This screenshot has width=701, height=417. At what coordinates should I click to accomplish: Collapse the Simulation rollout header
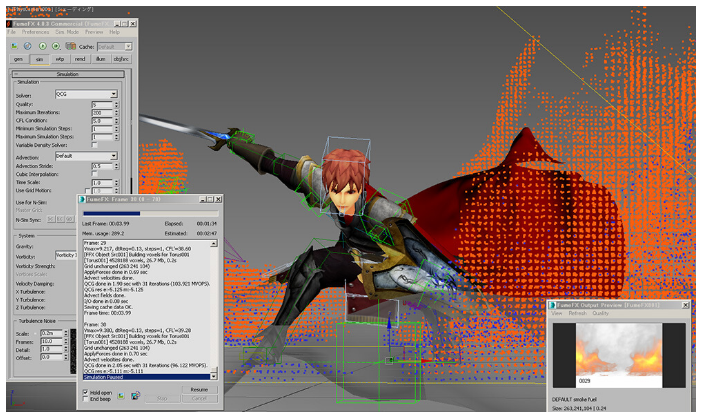[68, 74]
